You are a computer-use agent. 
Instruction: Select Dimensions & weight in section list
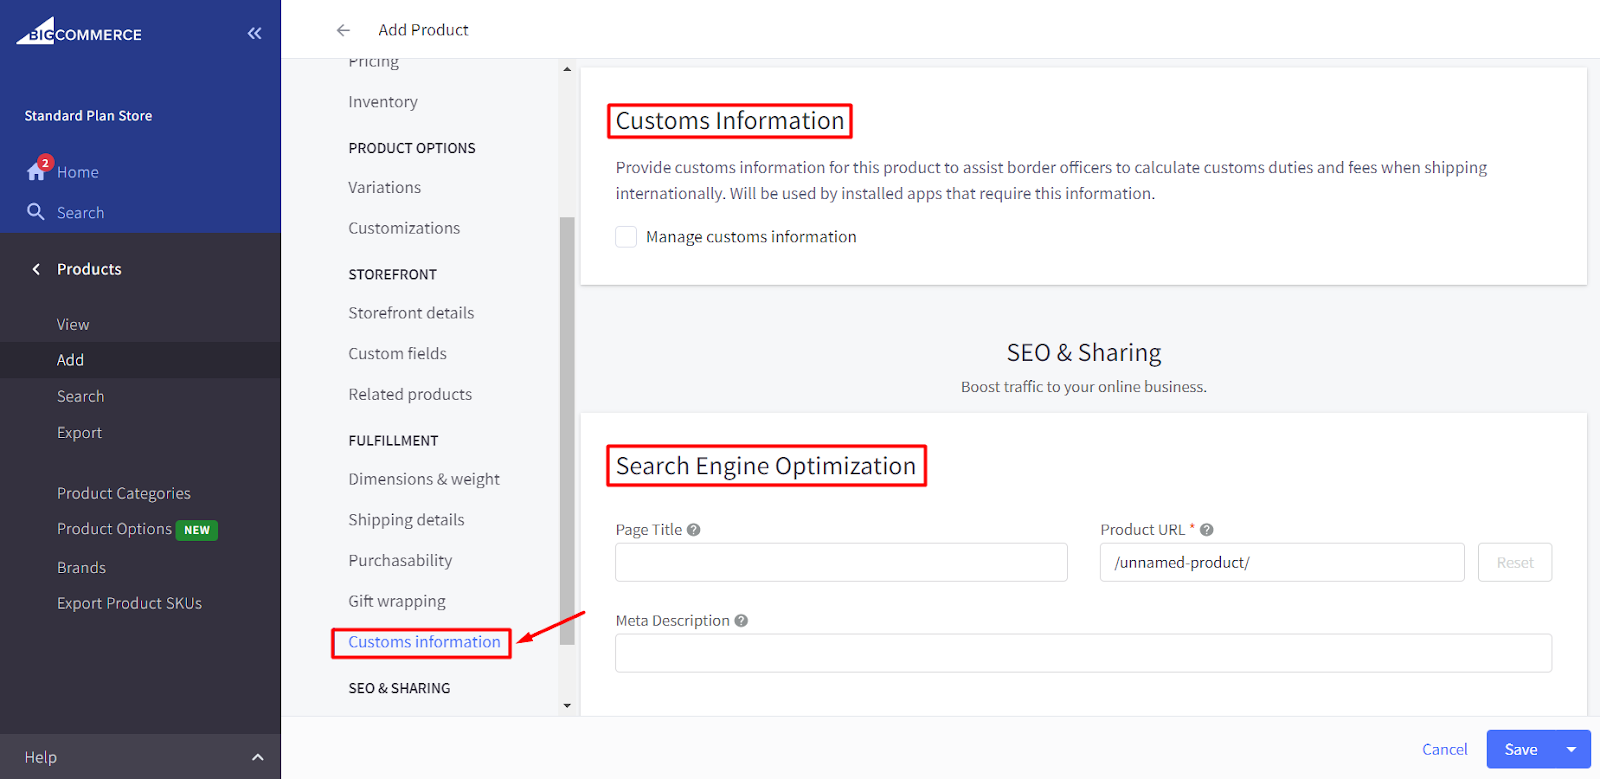pyautogui.click(x=424, y=479)
